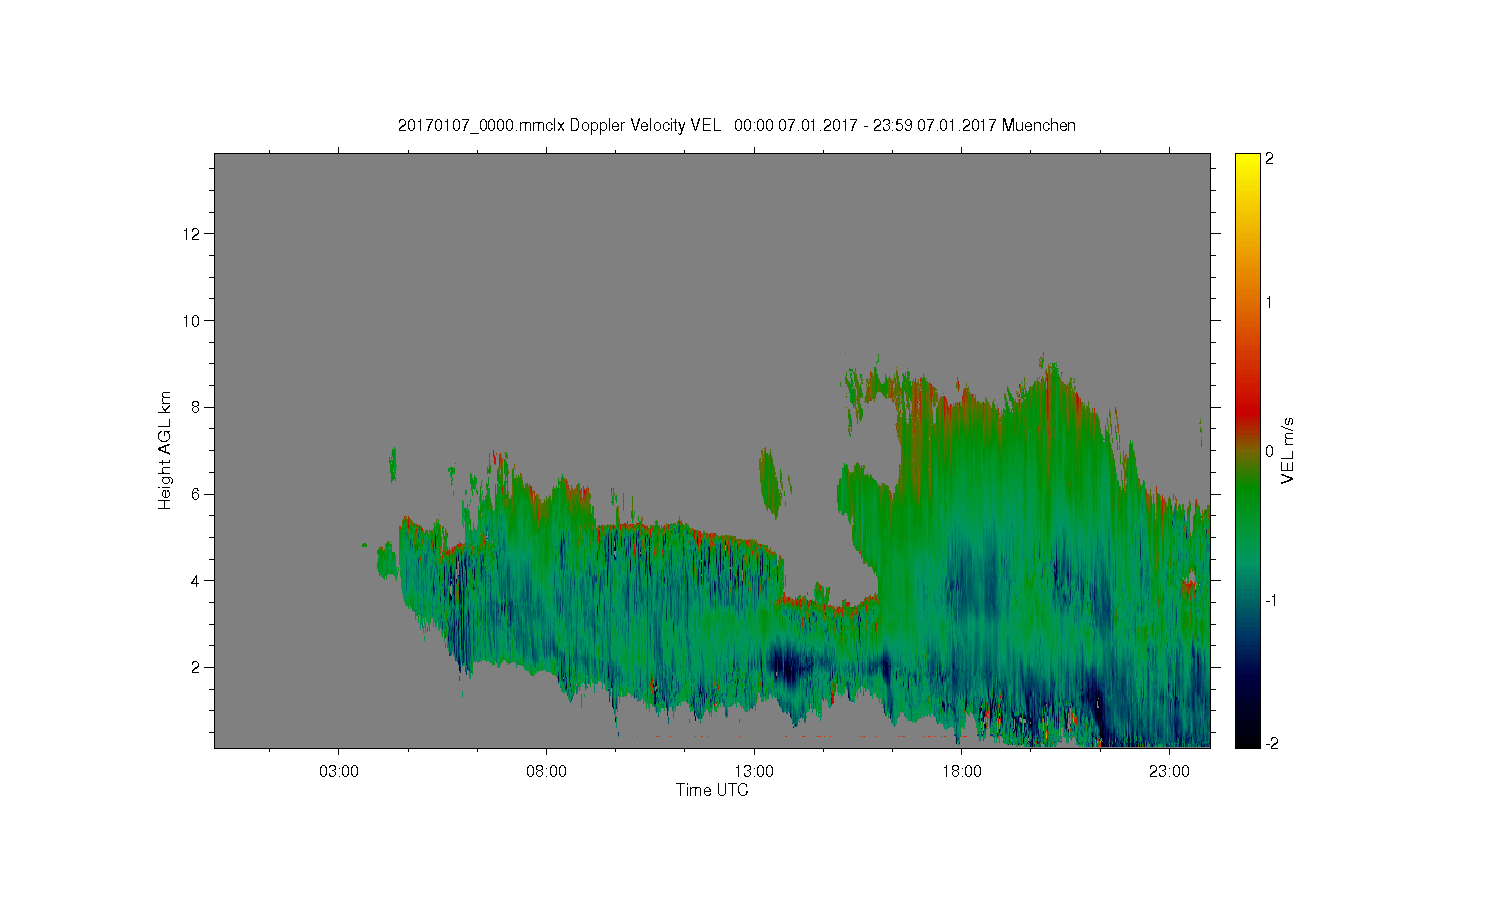Click the small isolated cloud patch near 13:00
The height and width of the screenshot is (900, 1500).
[770, 482]
